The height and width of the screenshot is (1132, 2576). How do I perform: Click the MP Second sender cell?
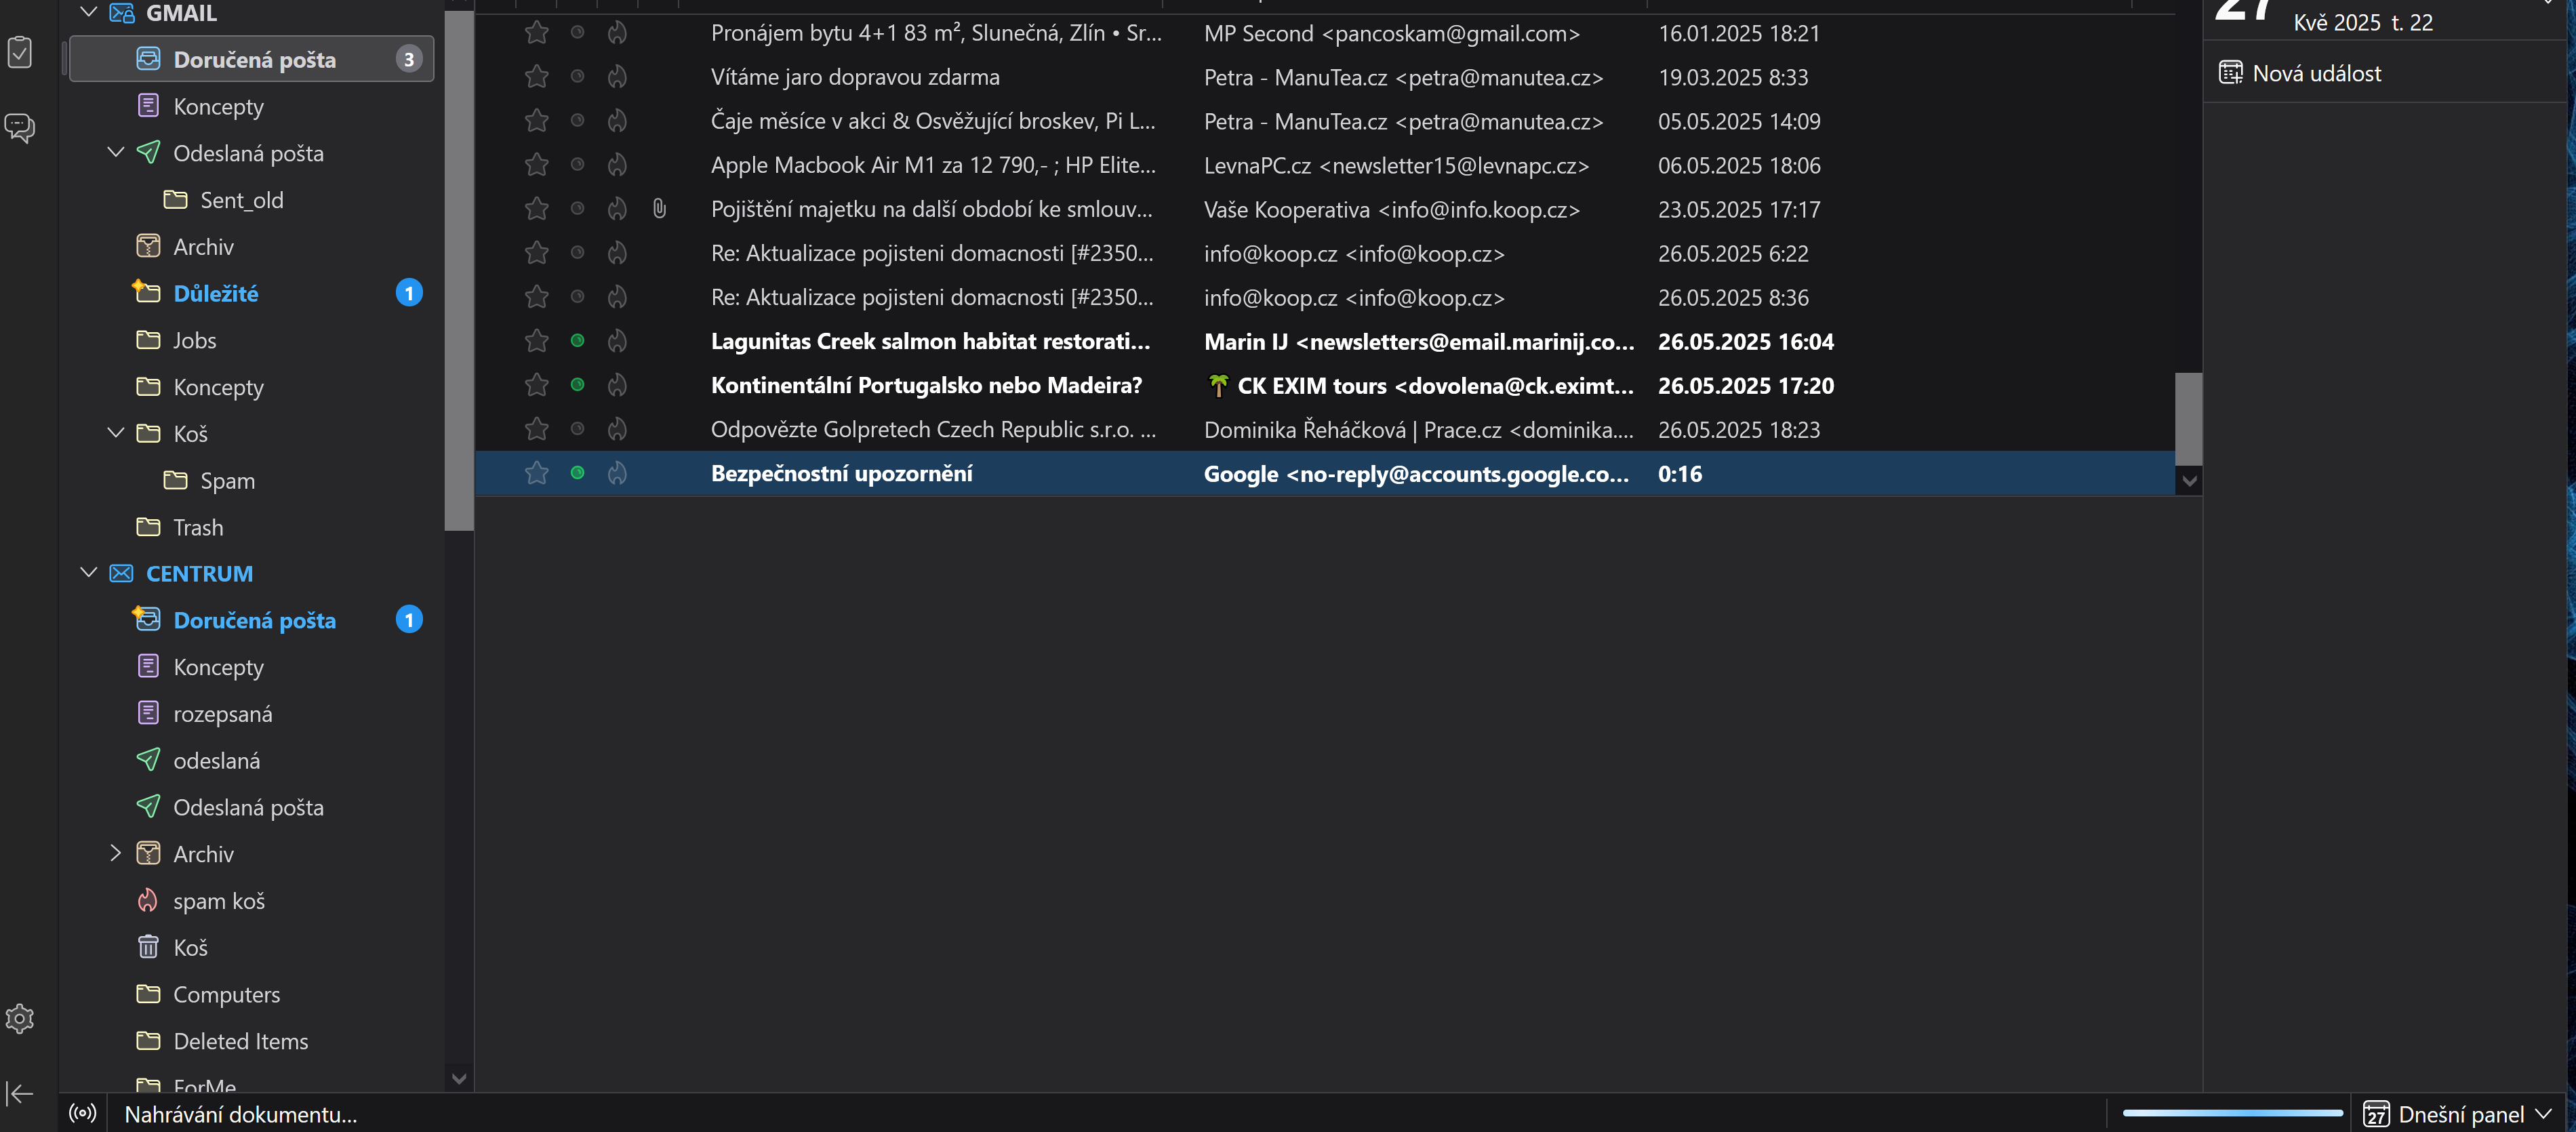(x=1391, y=33)
